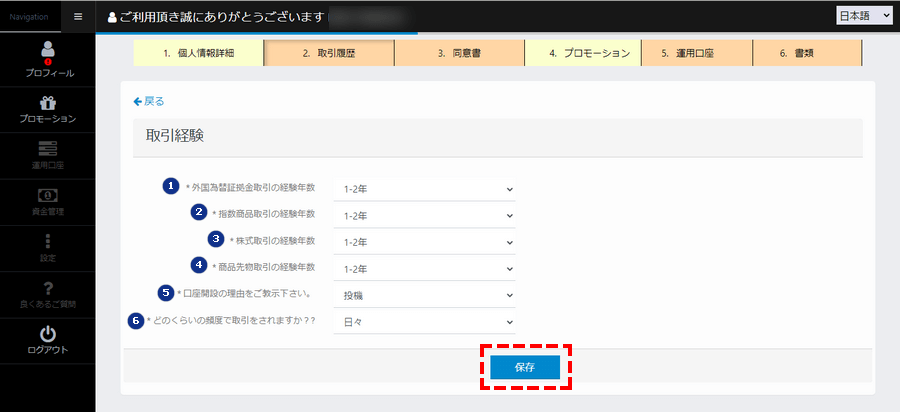Select the Navigation tab label
The image size is (900, 412).
tap(29, 17)
